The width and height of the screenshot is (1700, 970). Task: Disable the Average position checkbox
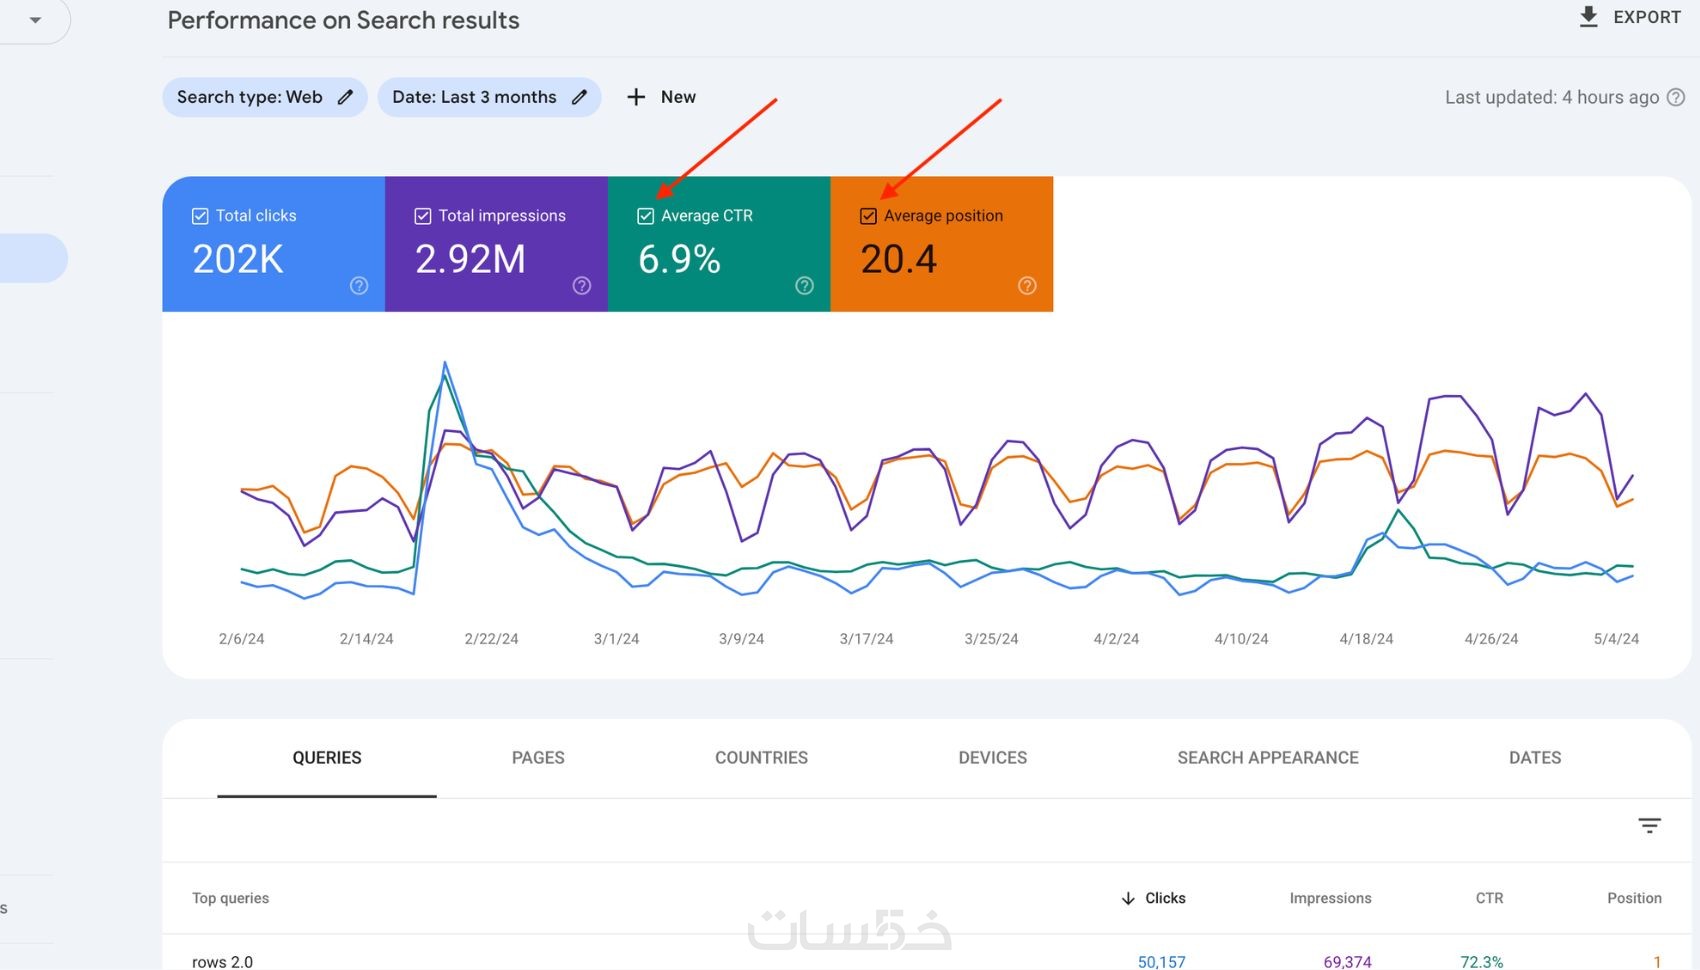[x=868, y=216]
